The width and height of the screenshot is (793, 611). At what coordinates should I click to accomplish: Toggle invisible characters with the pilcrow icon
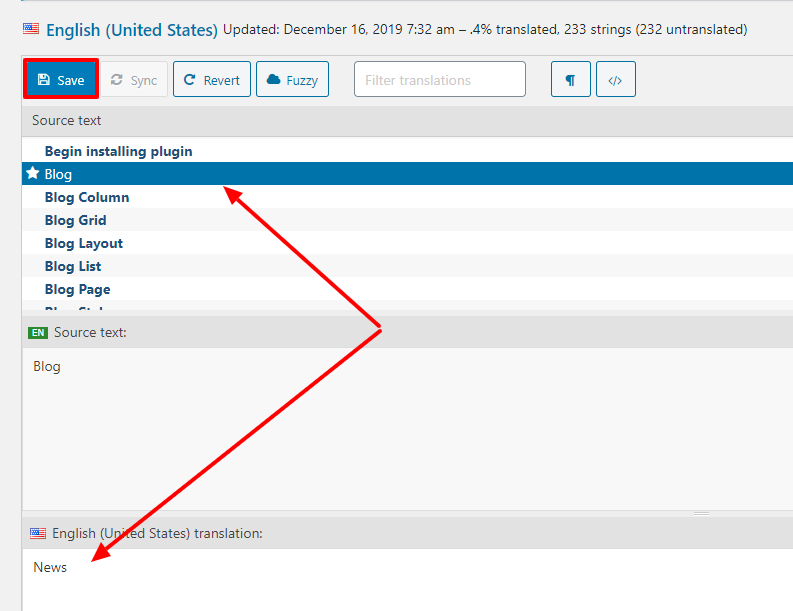(x=570, y=80)
